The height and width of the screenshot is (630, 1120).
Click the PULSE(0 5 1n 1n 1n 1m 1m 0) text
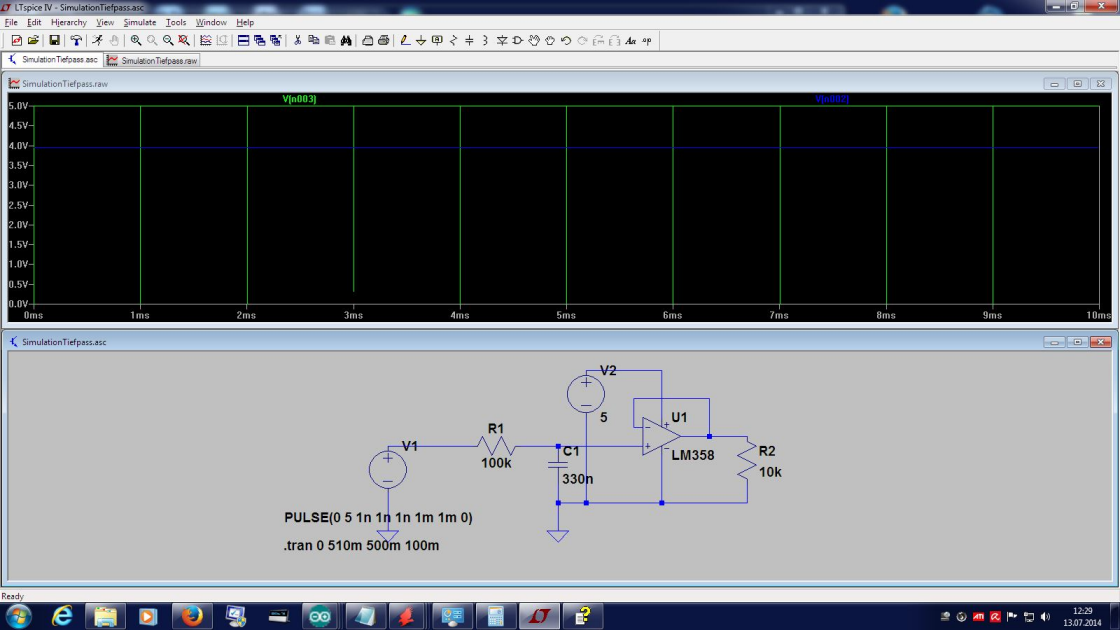(x=379, y=518)
